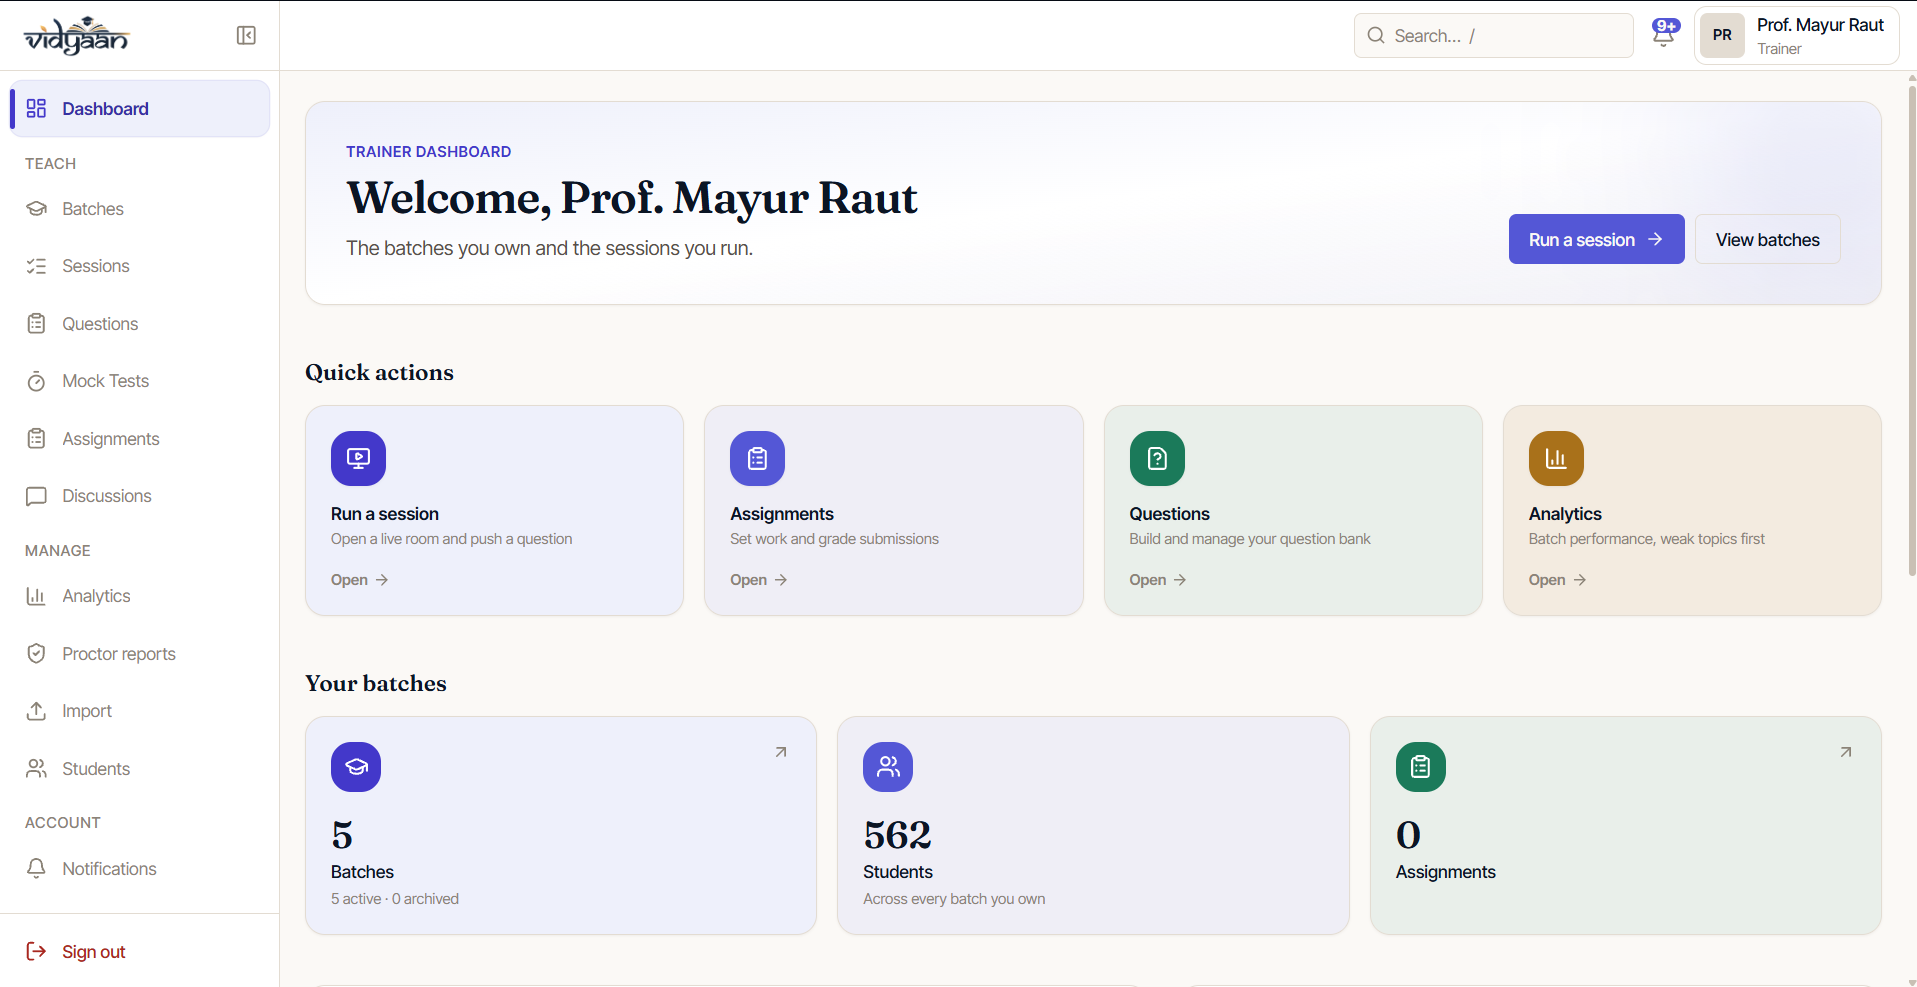The width and height of the screenshot is (1917, 987).
Task: Open Batches card via corner arrow
Action: [x=781, y=752]
